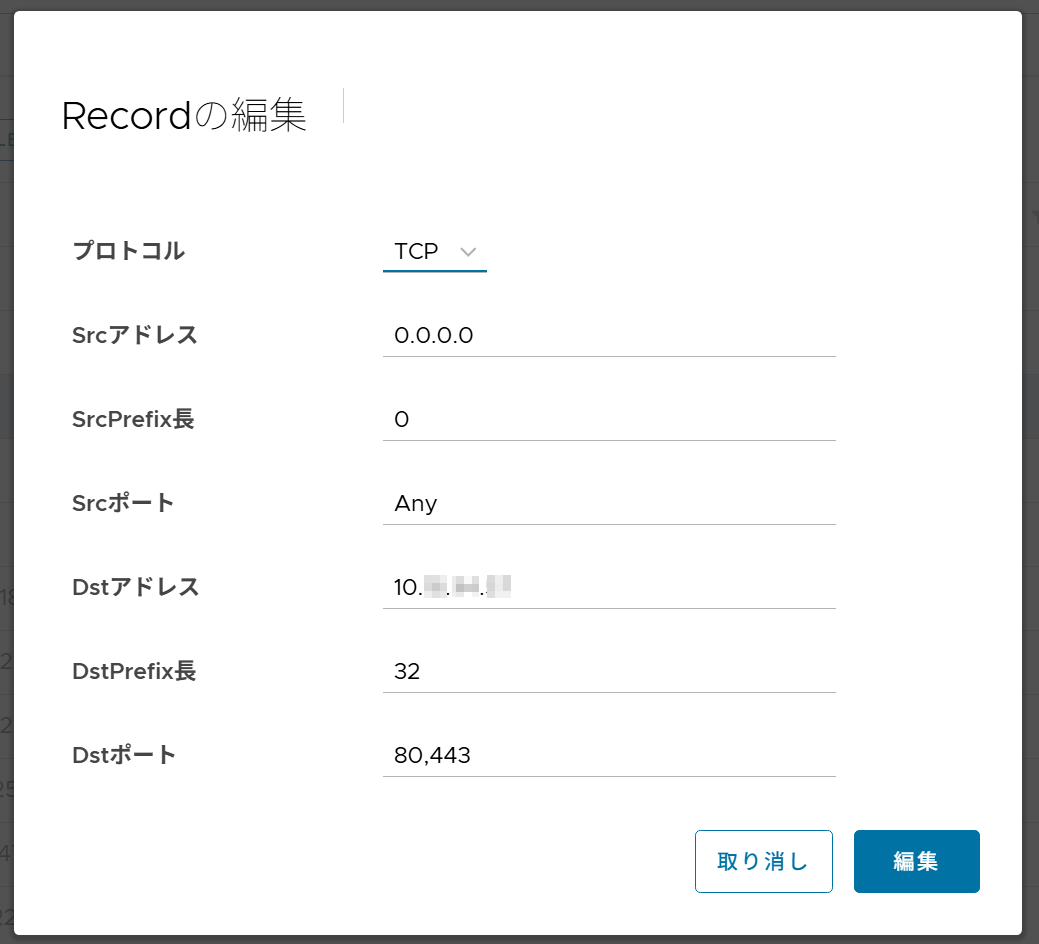Click the vertical divider beside the dialog title
Screen dimensions: 1039x944
(x=343, y=106)
